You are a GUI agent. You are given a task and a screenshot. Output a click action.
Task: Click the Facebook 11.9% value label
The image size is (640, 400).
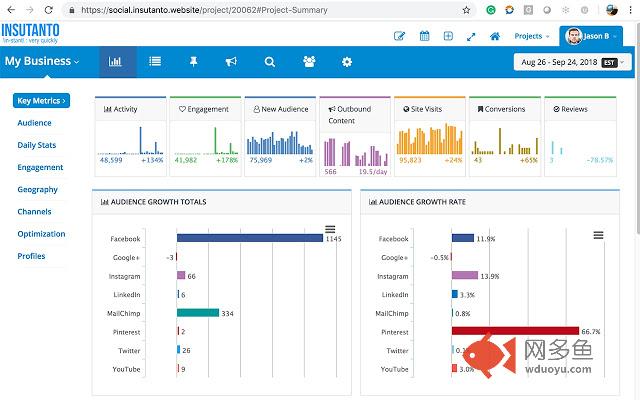pyautogui.click(x=486, y=239)
